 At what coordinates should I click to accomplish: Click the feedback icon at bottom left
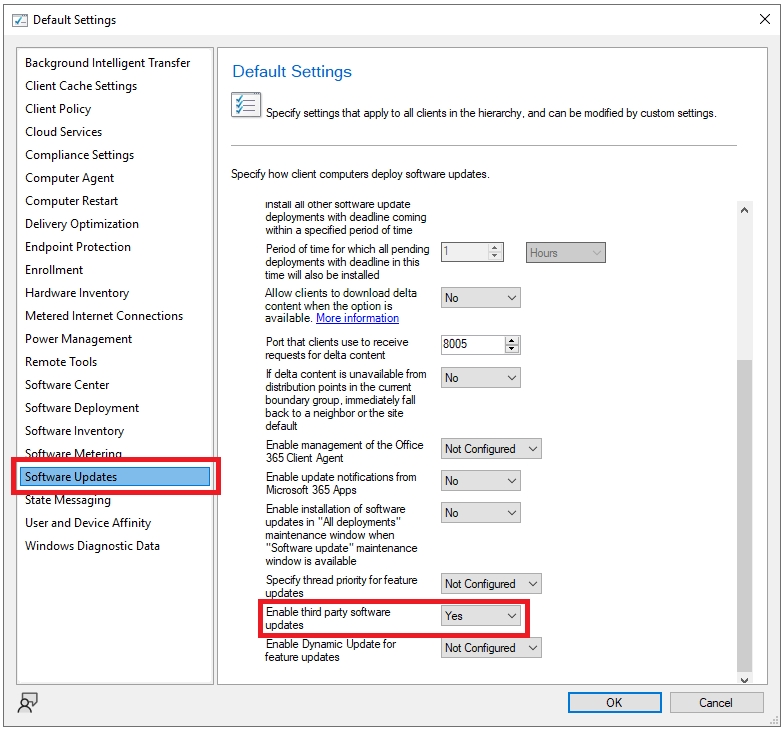(x=27, y=700)
